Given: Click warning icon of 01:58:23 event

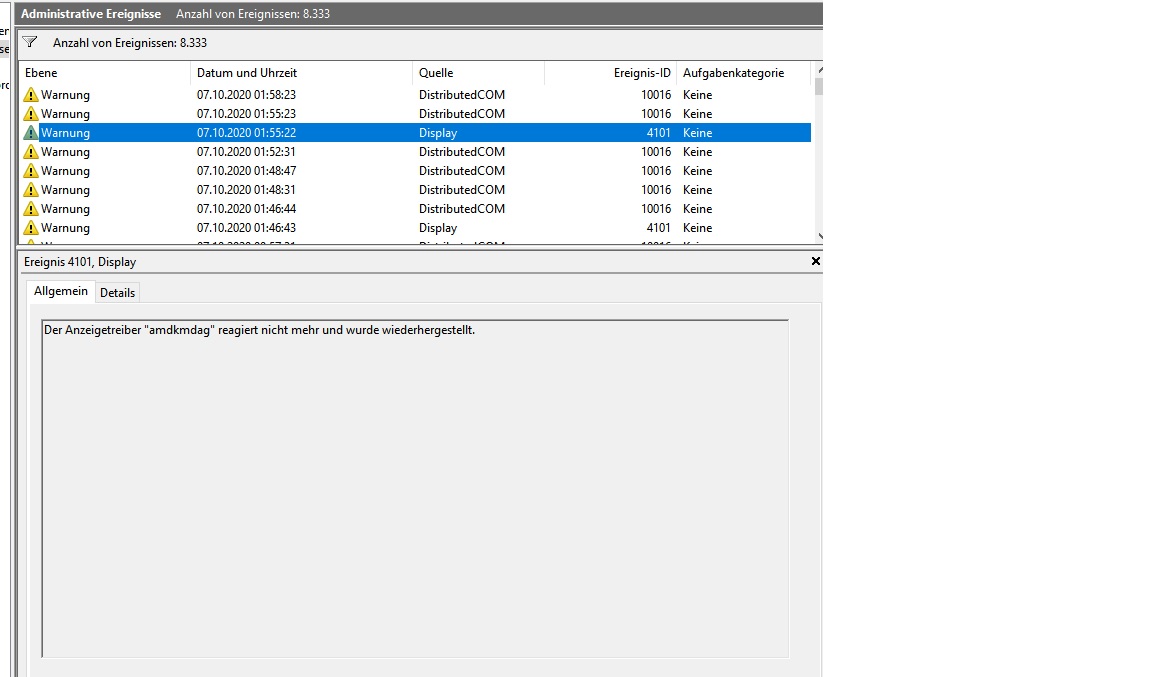Looking at the screenshot, I should [x=31, y=95].
